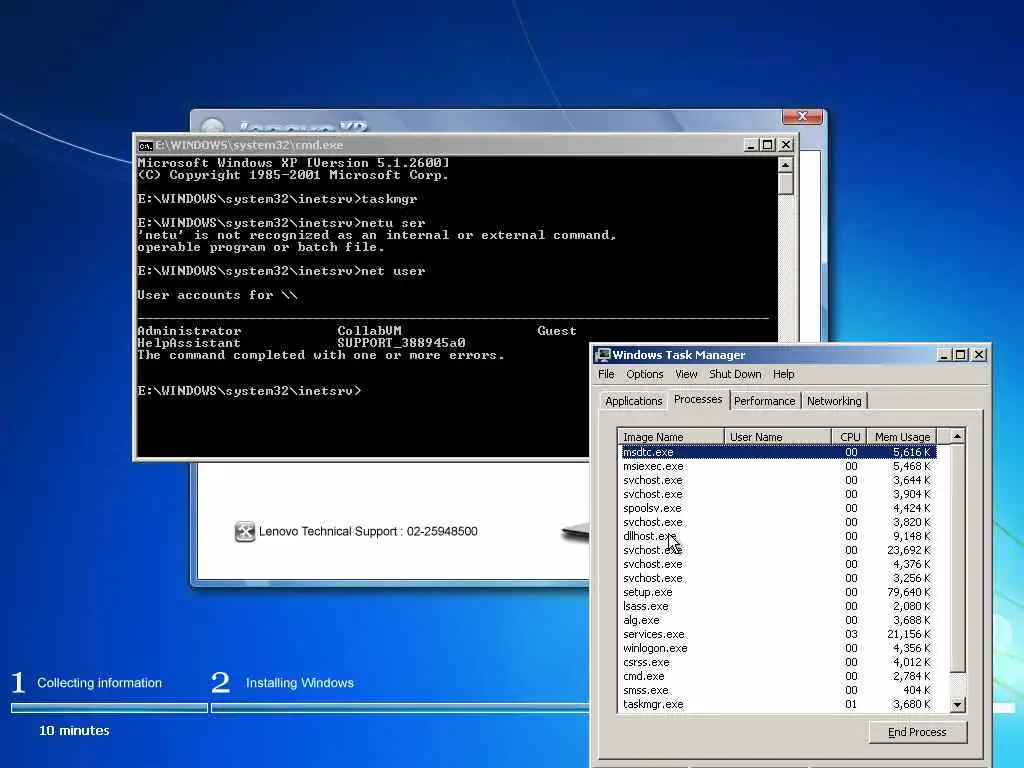
Task: Click the Lenovo Technical Support phone text
Action: 368,532
